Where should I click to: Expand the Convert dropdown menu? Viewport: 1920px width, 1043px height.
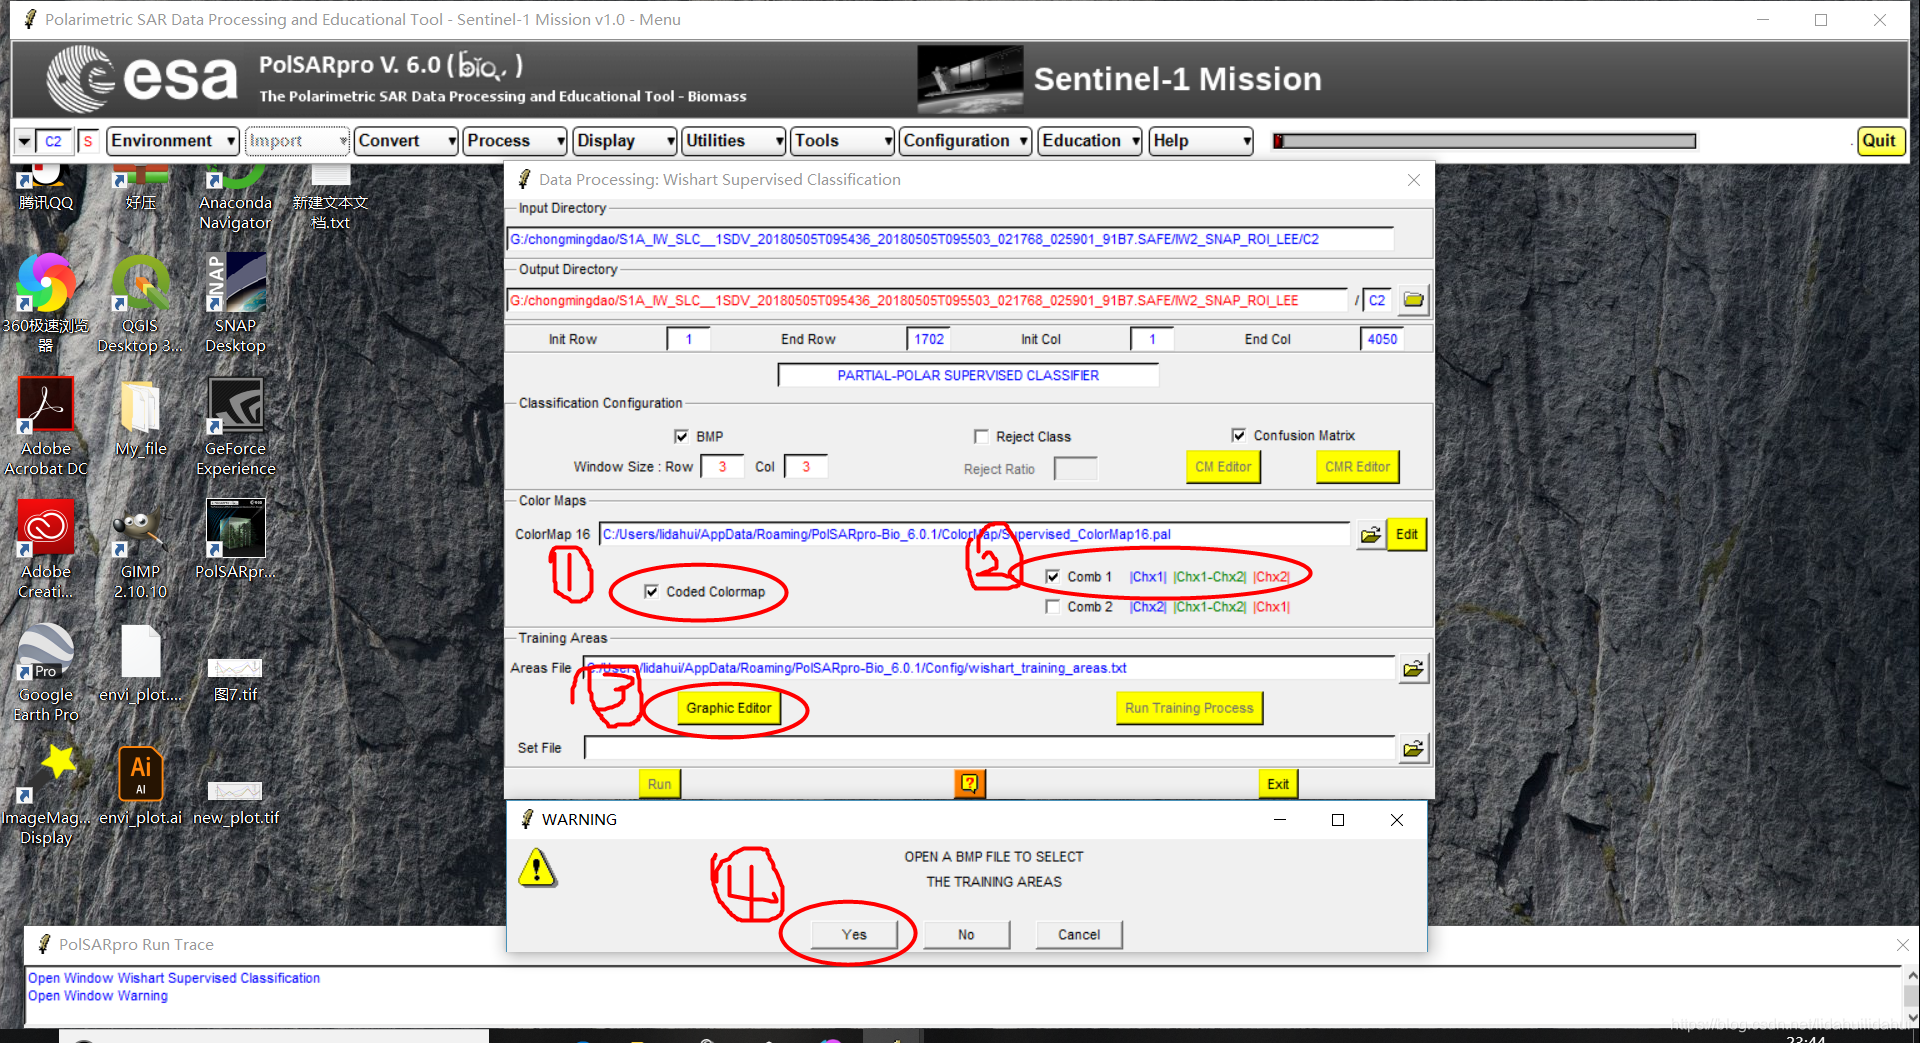click(x=406, y=141)
